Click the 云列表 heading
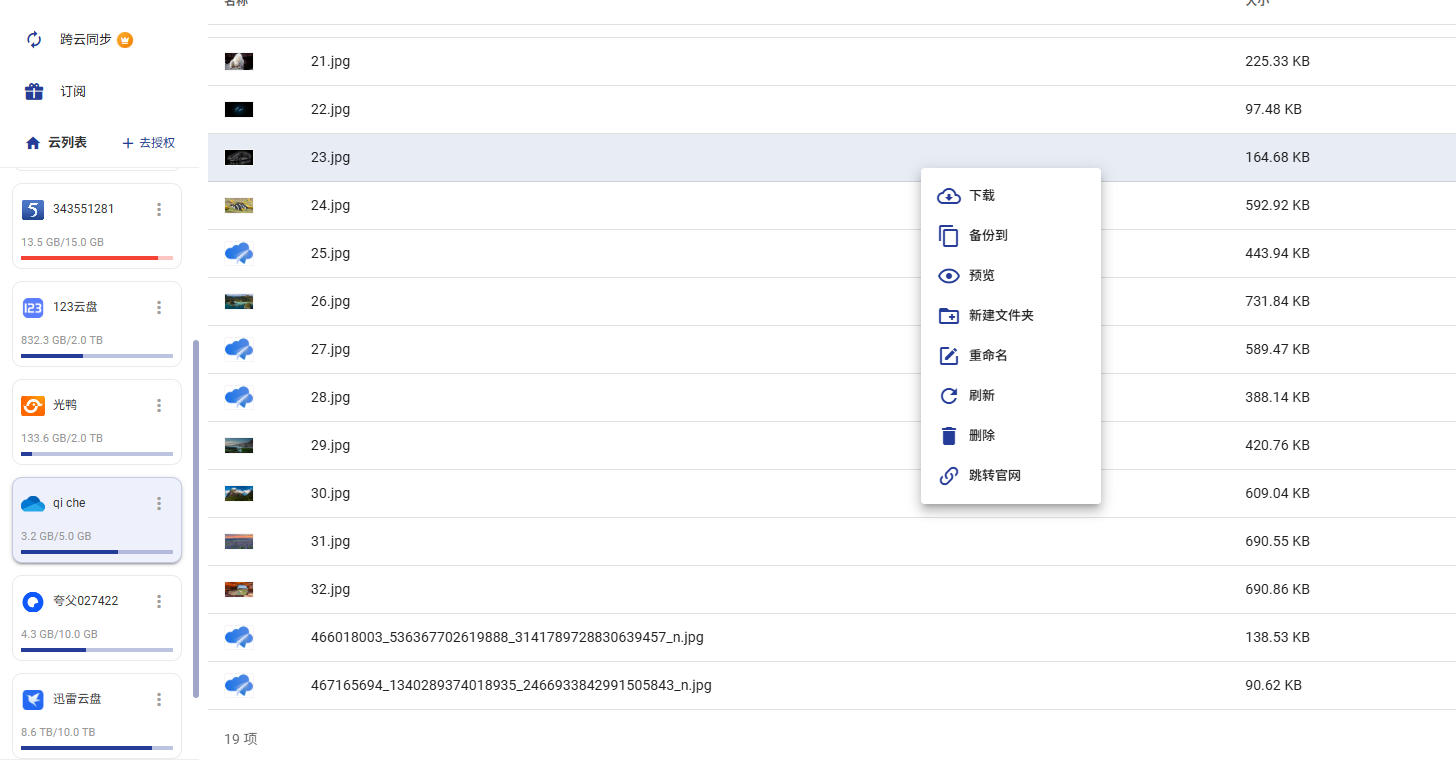Image resolution: width=1456 pixels, height=776 pixels. [x=67, y=143]
